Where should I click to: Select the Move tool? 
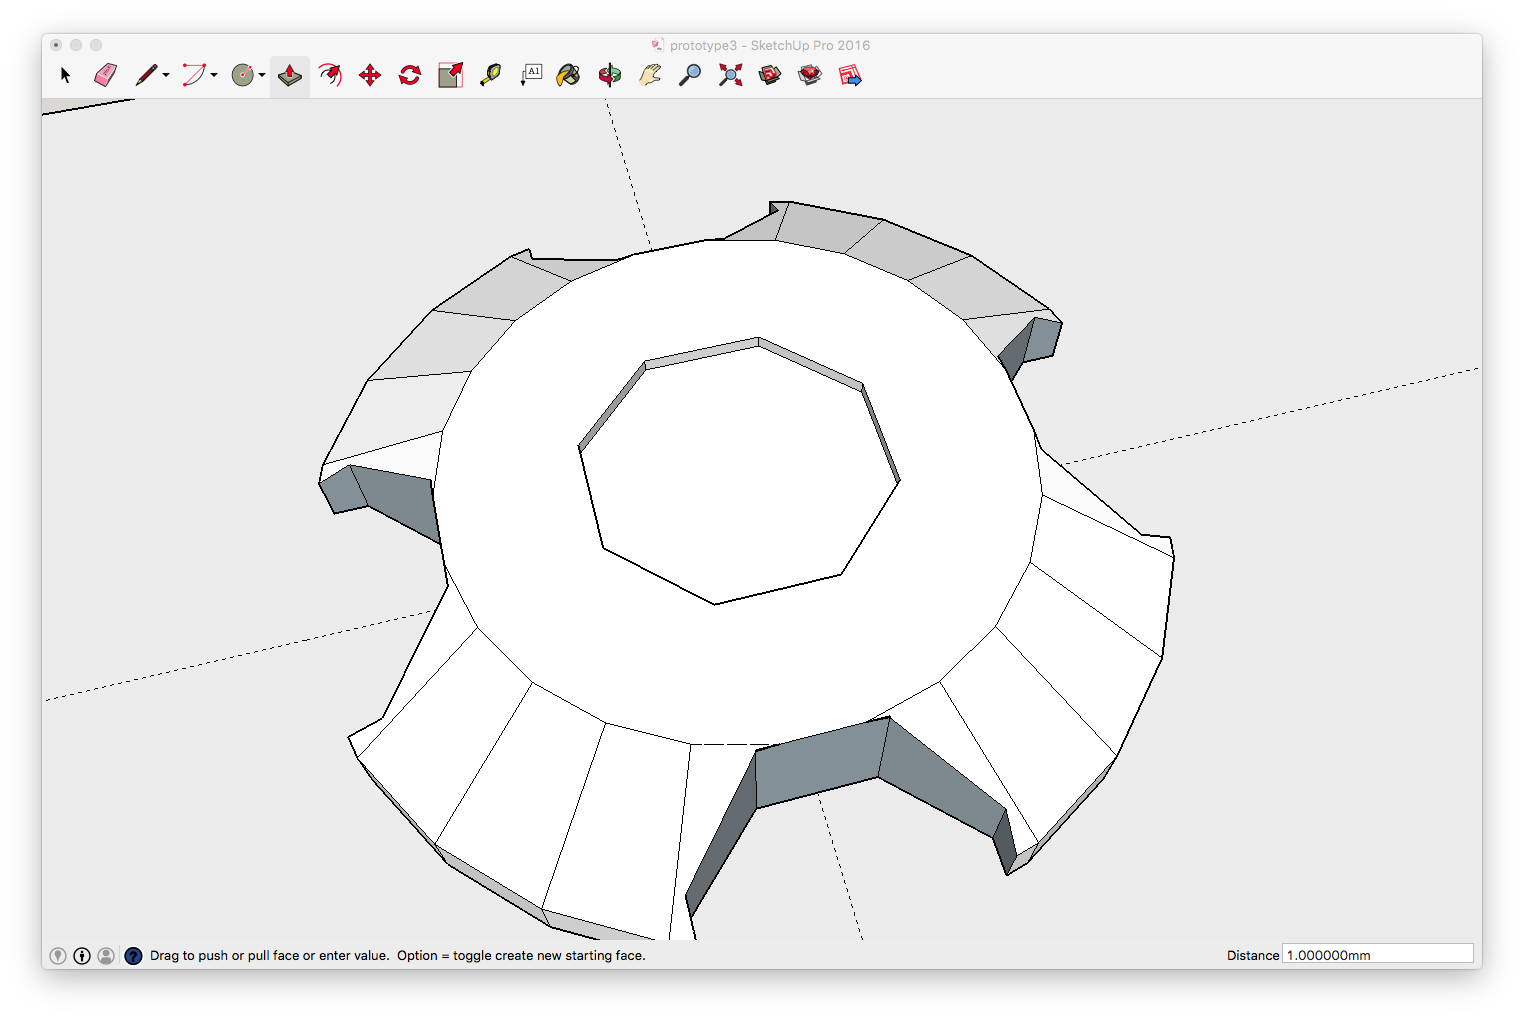pos(370,75)
